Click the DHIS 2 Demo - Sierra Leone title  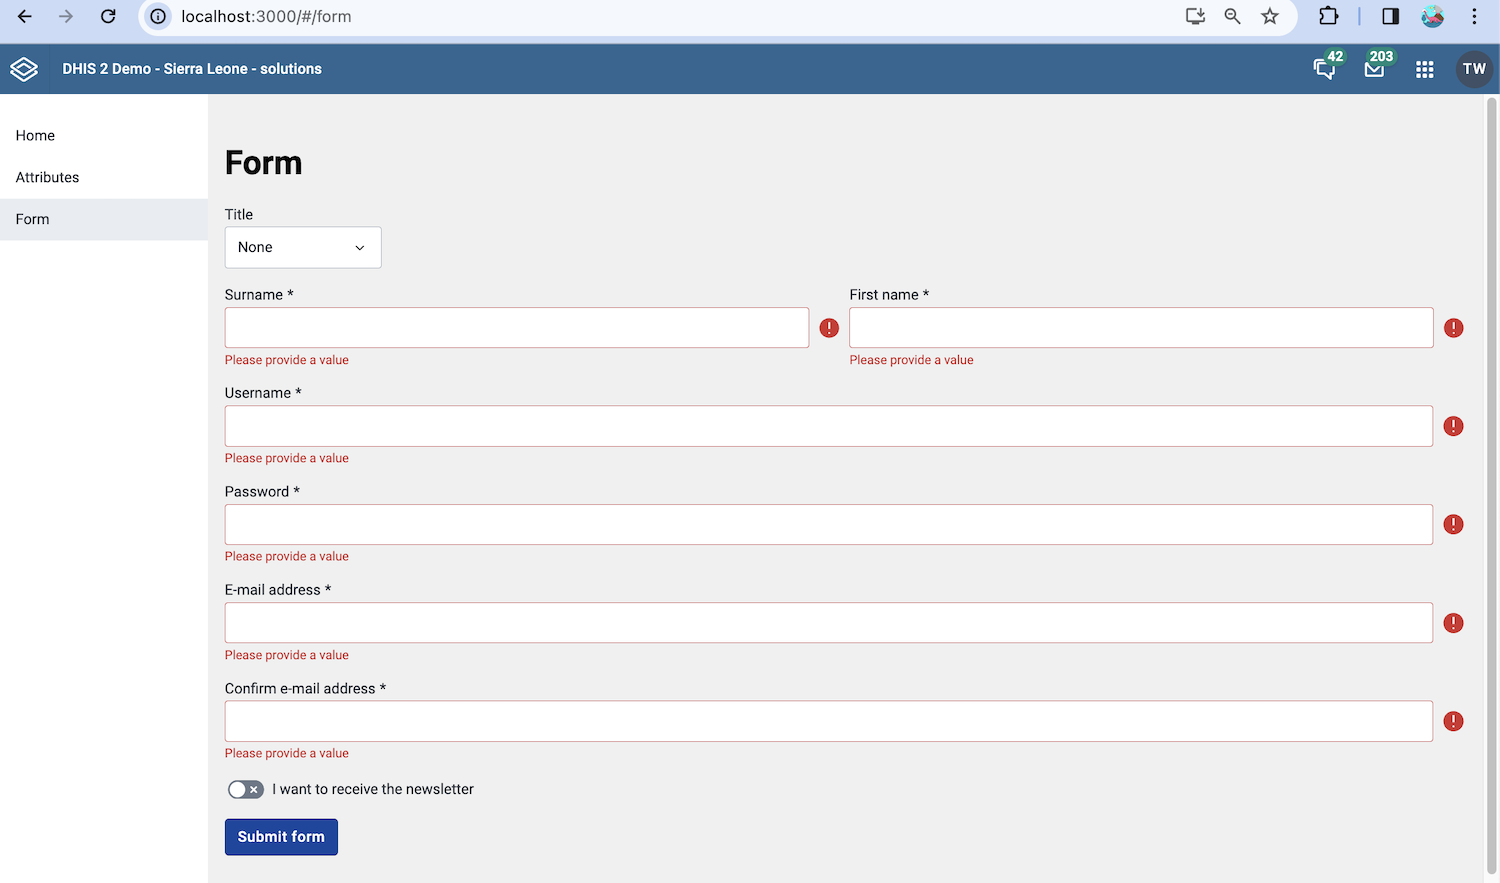pos(192,69)
